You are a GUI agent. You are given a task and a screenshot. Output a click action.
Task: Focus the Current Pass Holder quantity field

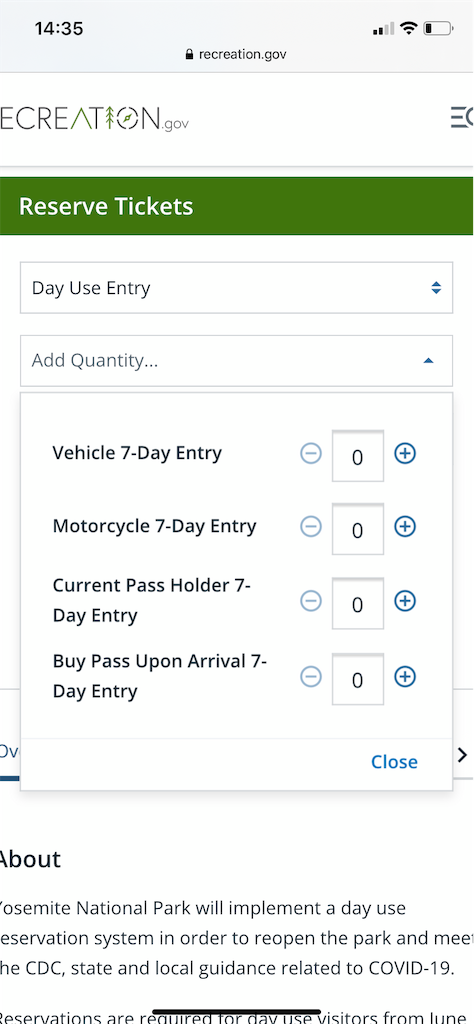pyautogui.click(x=358, y=603)
